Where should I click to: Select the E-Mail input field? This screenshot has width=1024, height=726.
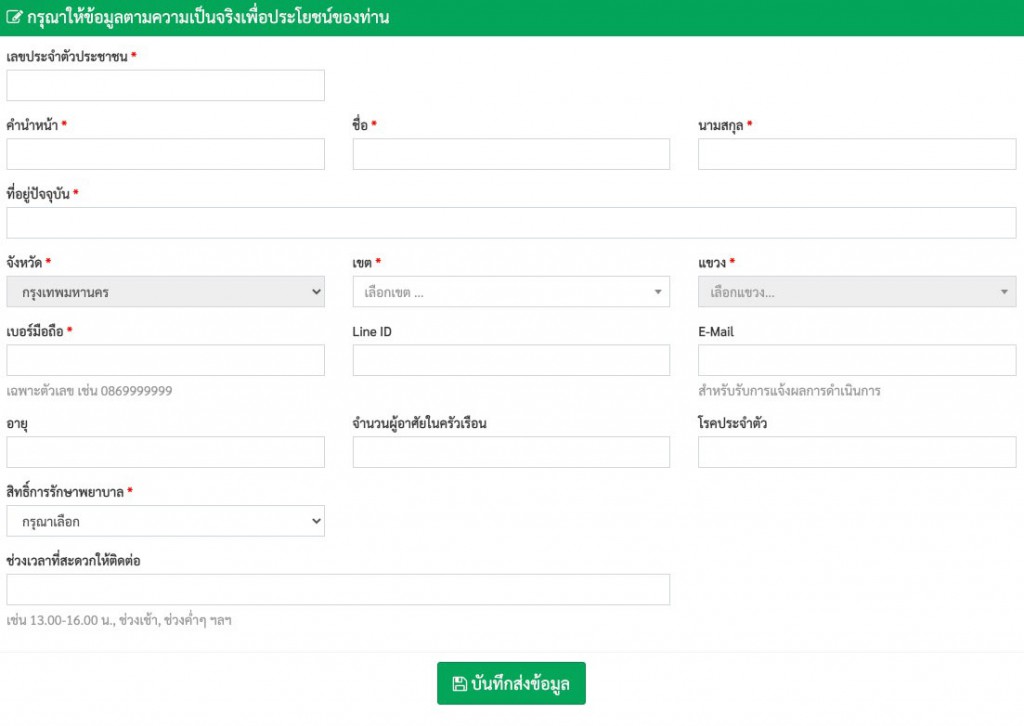pyautogui.click(x=856, y=360)
